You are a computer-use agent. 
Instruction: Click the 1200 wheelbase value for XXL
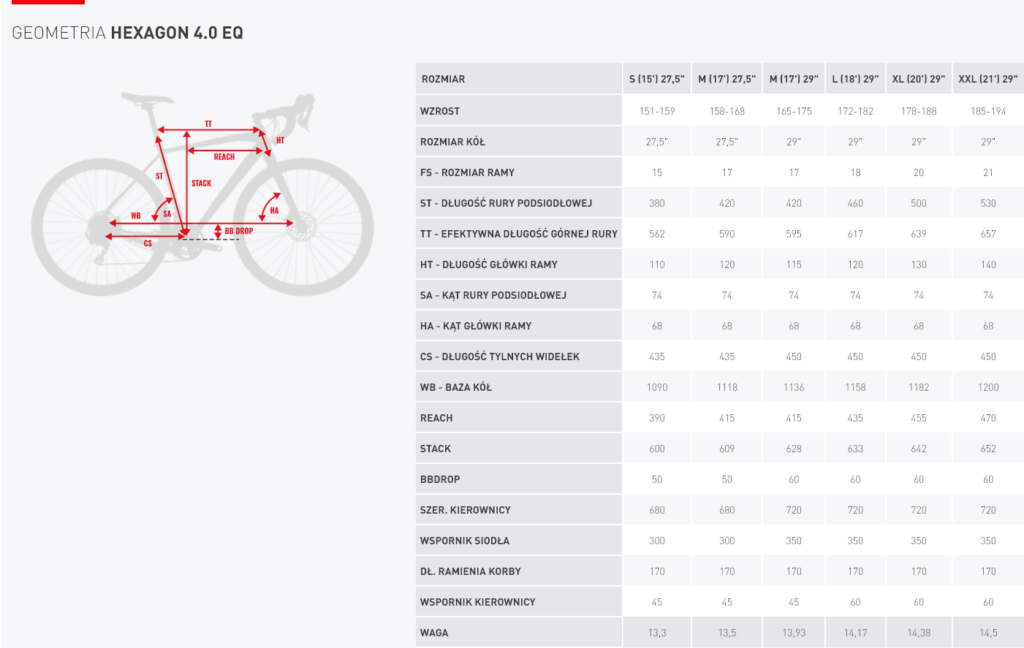point(988,387)
